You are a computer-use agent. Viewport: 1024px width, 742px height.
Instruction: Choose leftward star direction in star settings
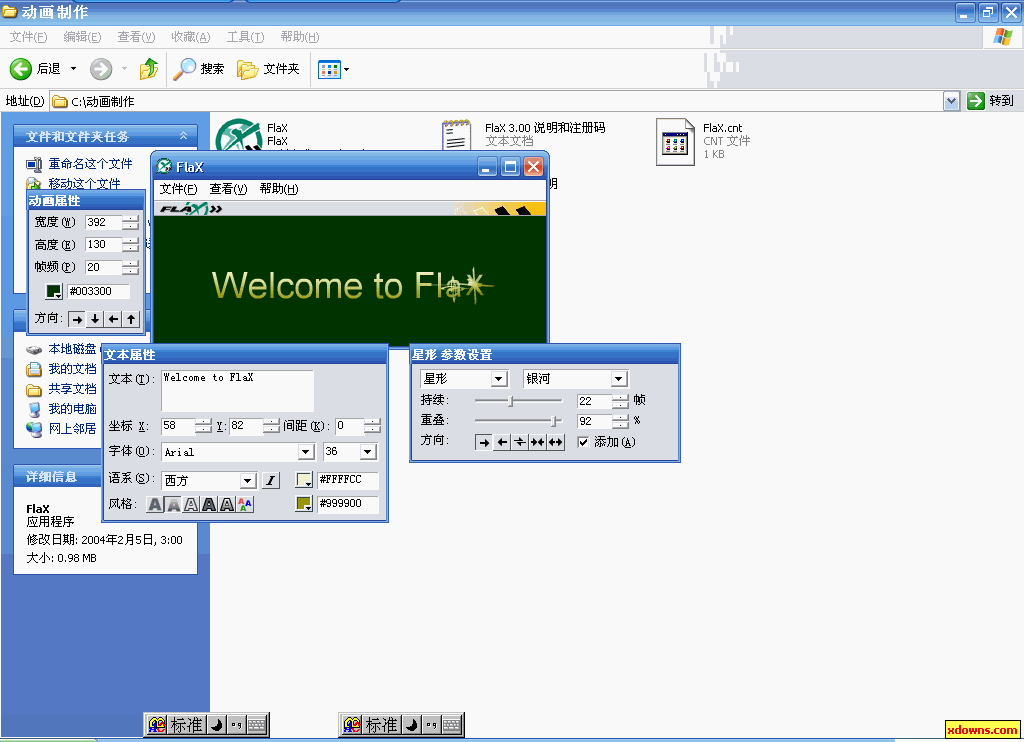502,442
